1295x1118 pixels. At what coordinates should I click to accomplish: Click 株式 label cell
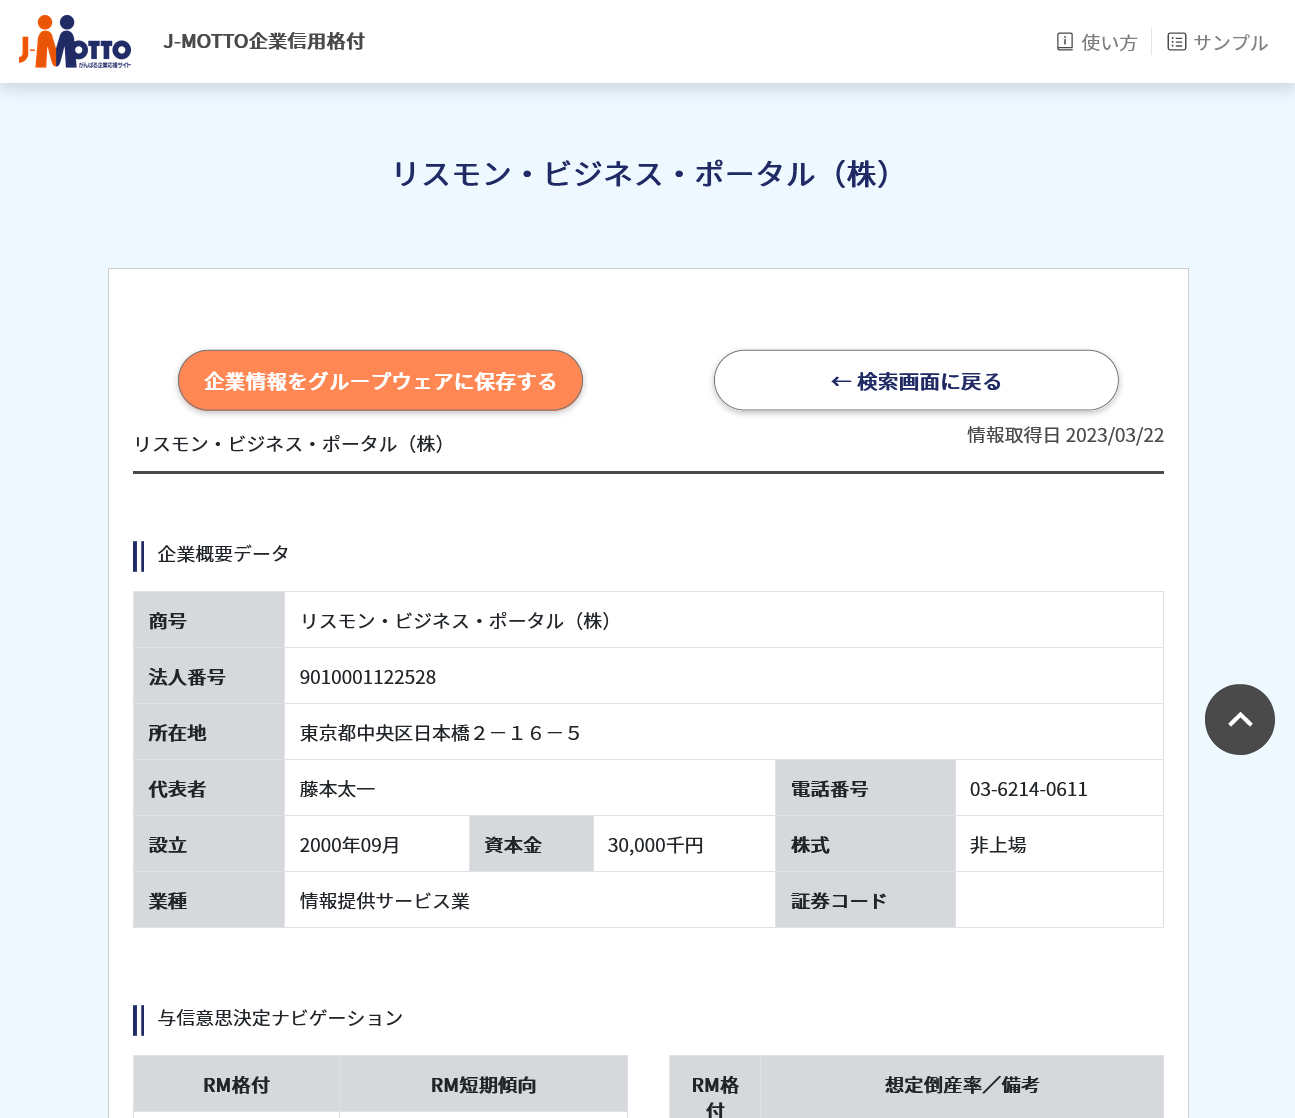pos(866,844)
